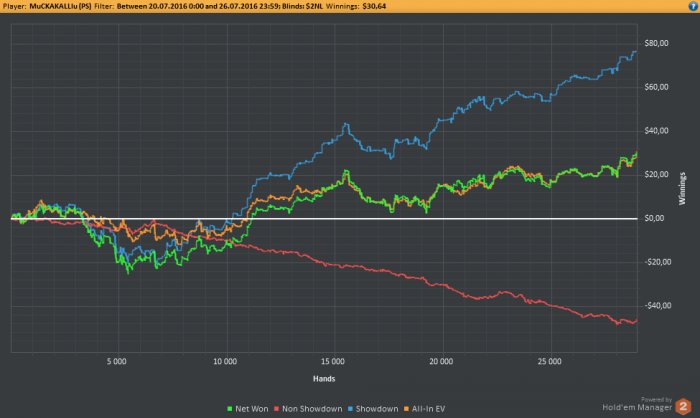Click the Blinds $2NL filter text
The height and width of the screenshot is (418, 700).
click(302, 6)
